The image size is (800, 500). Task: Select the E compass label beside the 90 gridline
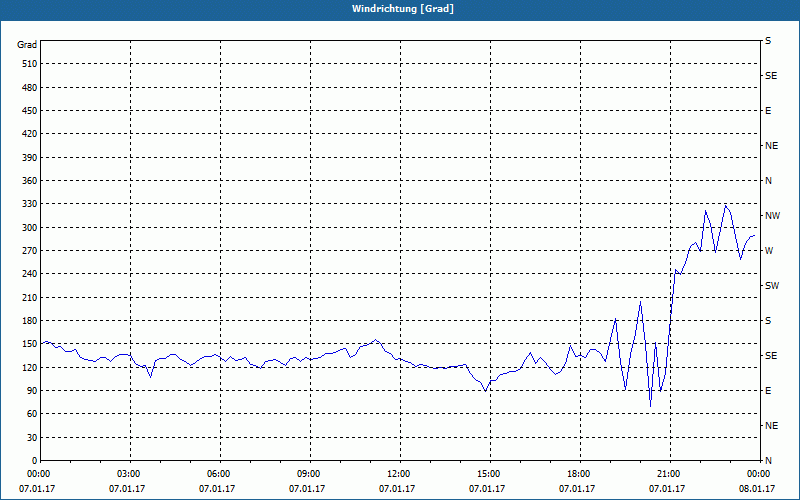coord(768,391)
